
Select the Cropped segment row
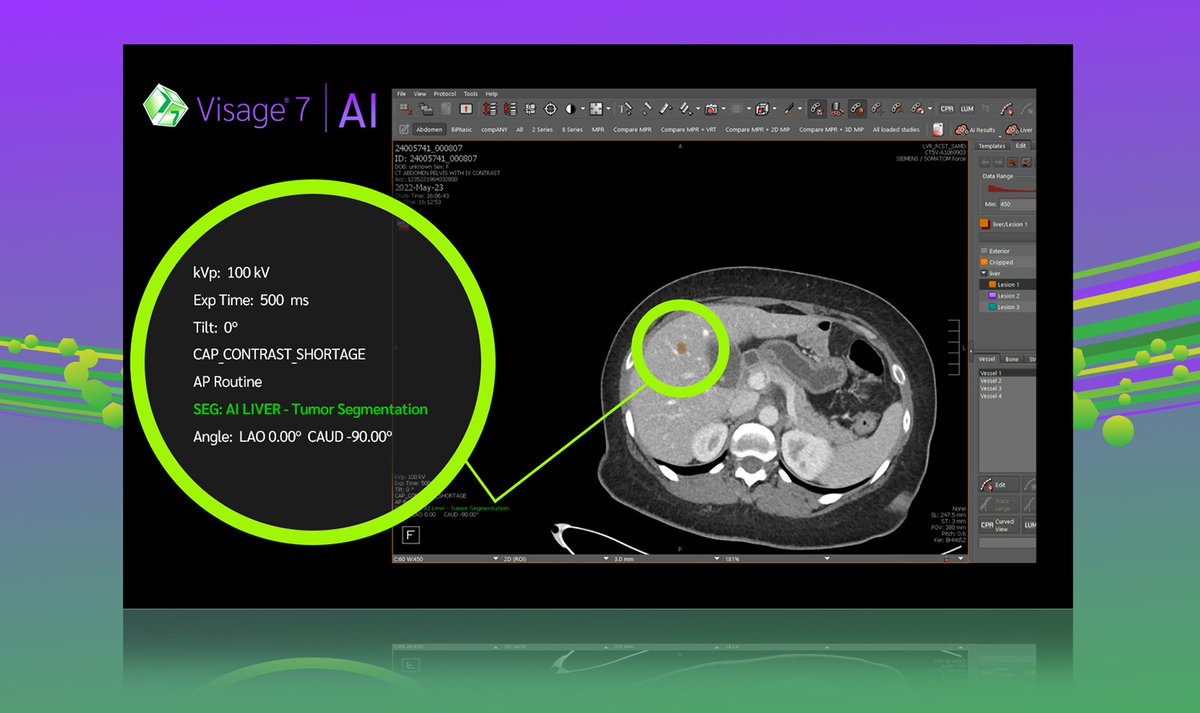[1007, 262]
